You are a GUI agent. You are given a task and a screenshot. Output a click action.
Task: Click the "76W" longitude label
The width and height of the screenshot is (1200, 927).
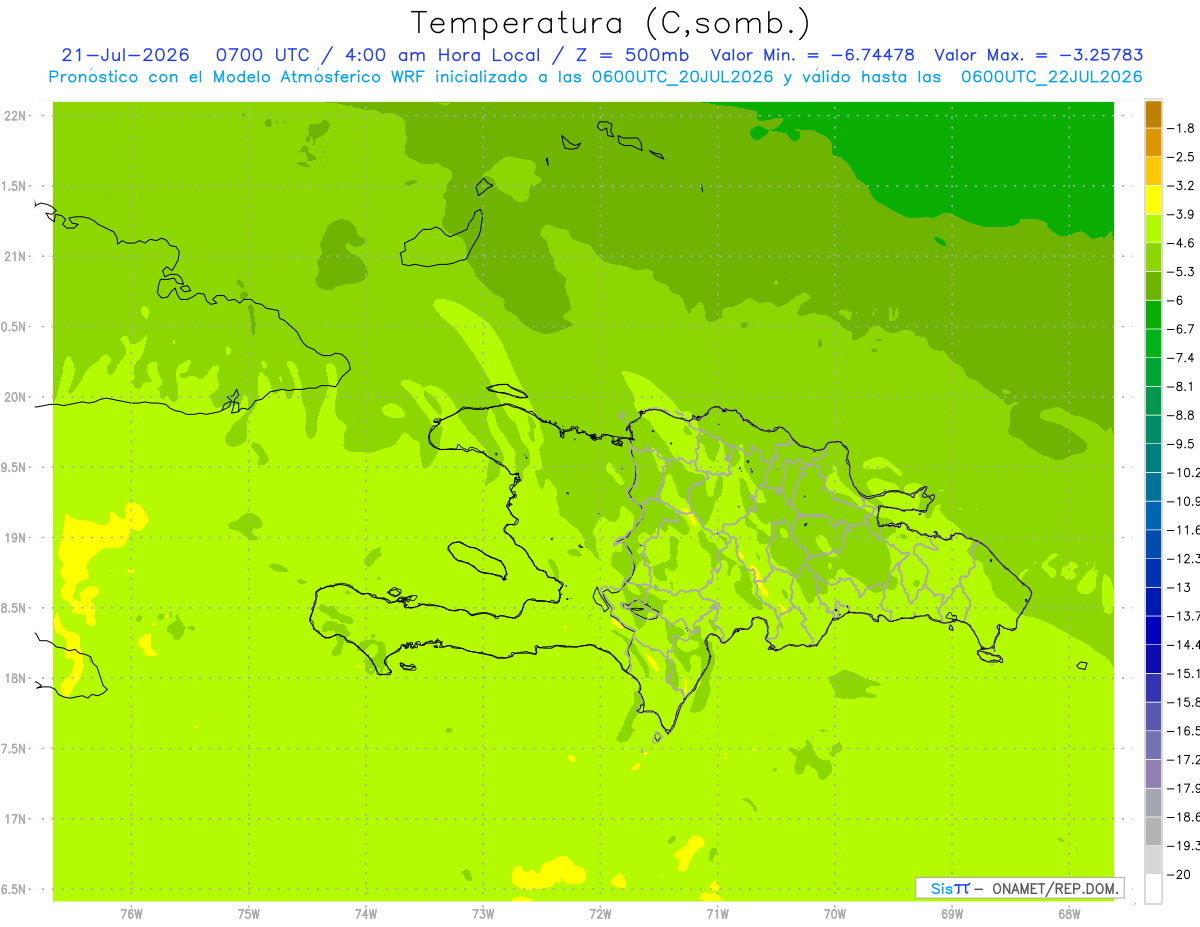[x=131, y=913]
